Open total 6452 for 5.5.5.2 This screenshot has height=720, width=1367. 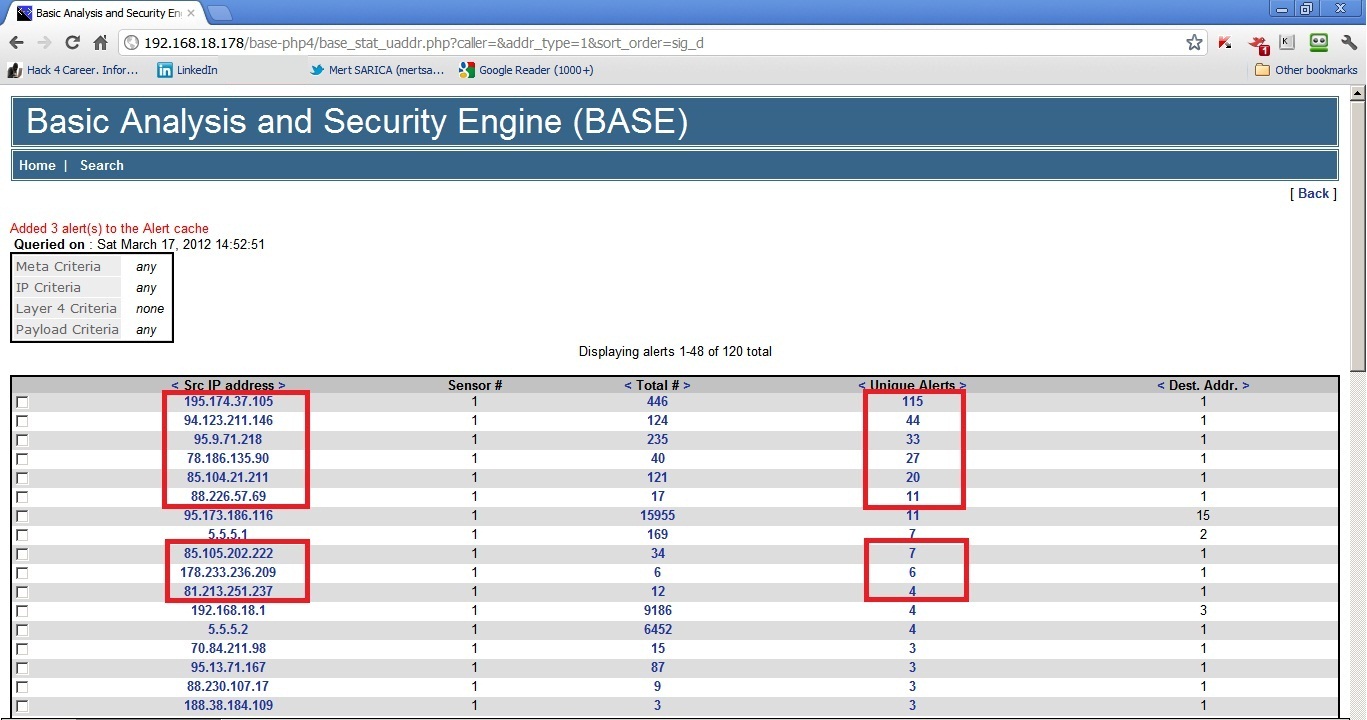click(657, 629)
